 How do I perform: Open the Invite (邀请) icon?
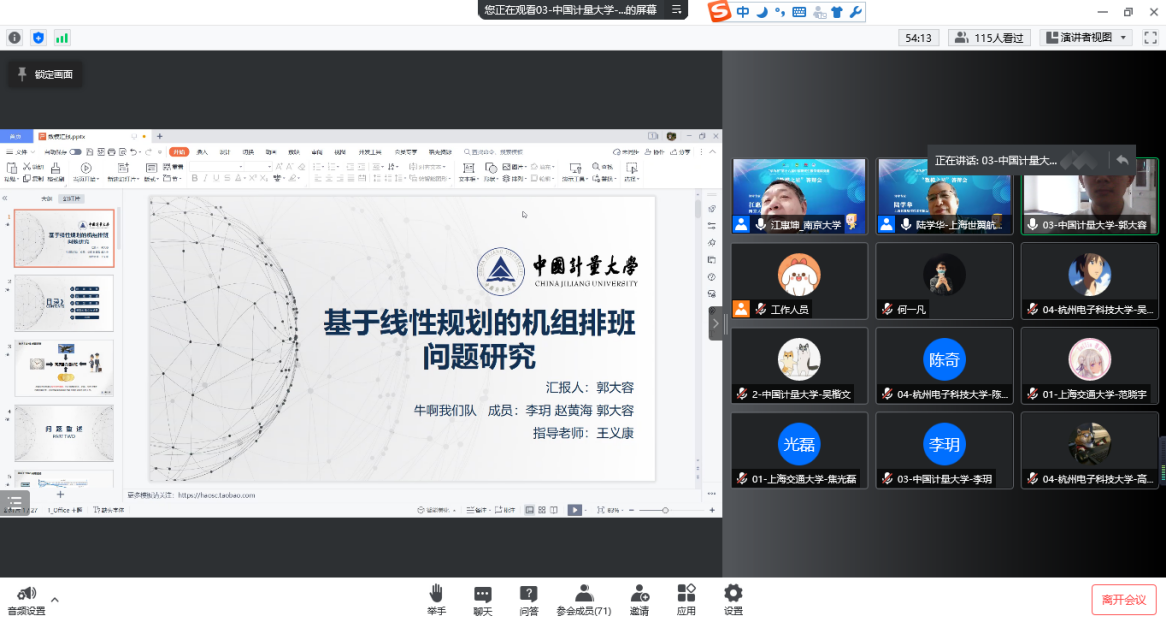tap(639, 598)
